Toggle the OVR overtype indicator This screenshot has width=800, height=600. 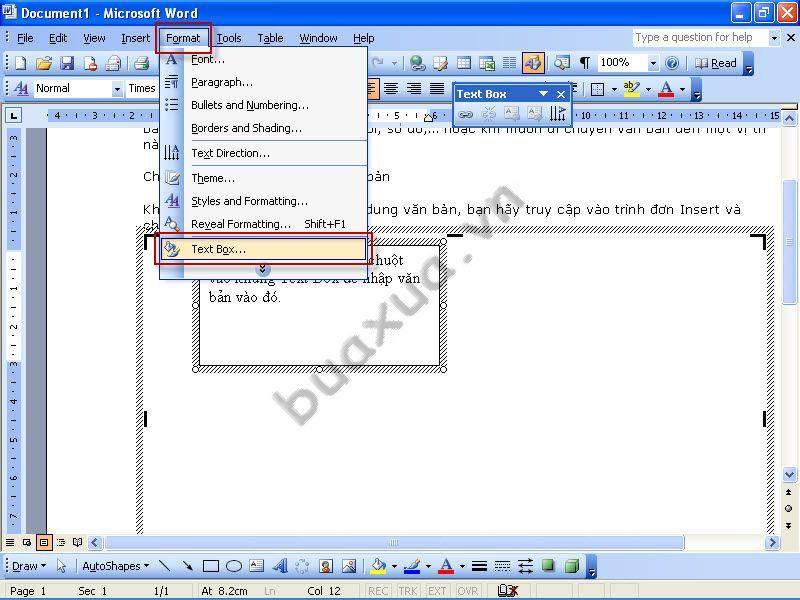click(467, 591)
